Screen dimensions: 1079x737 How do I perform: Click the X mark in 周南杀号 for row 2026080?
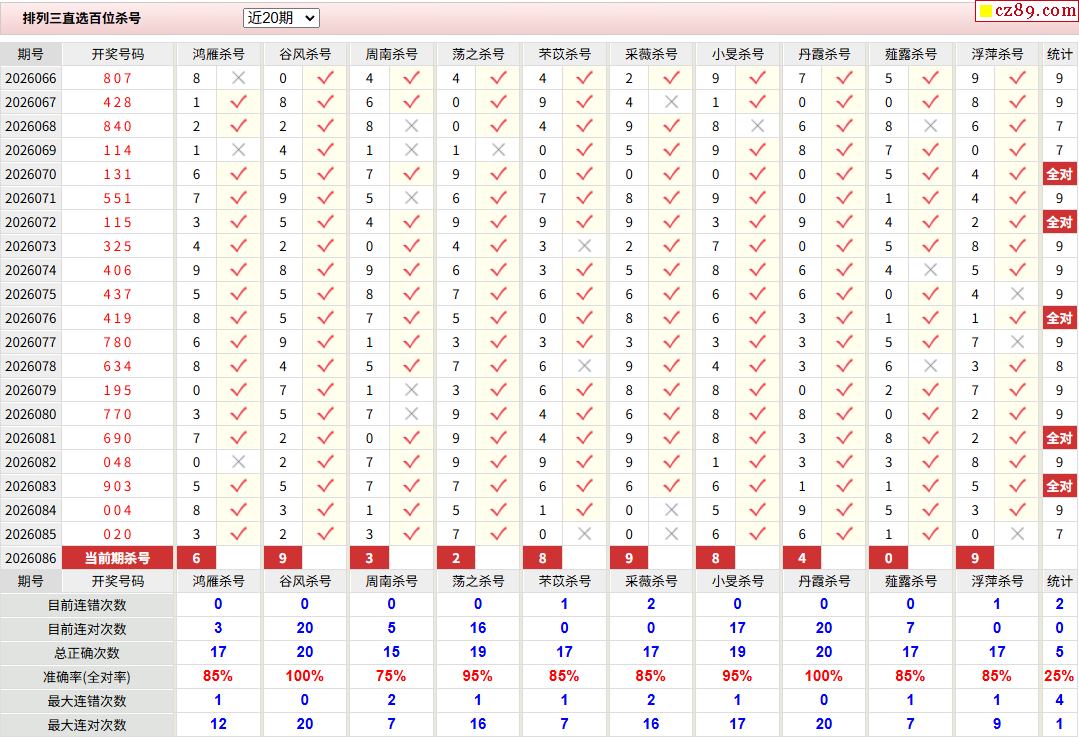click(412, 414)
